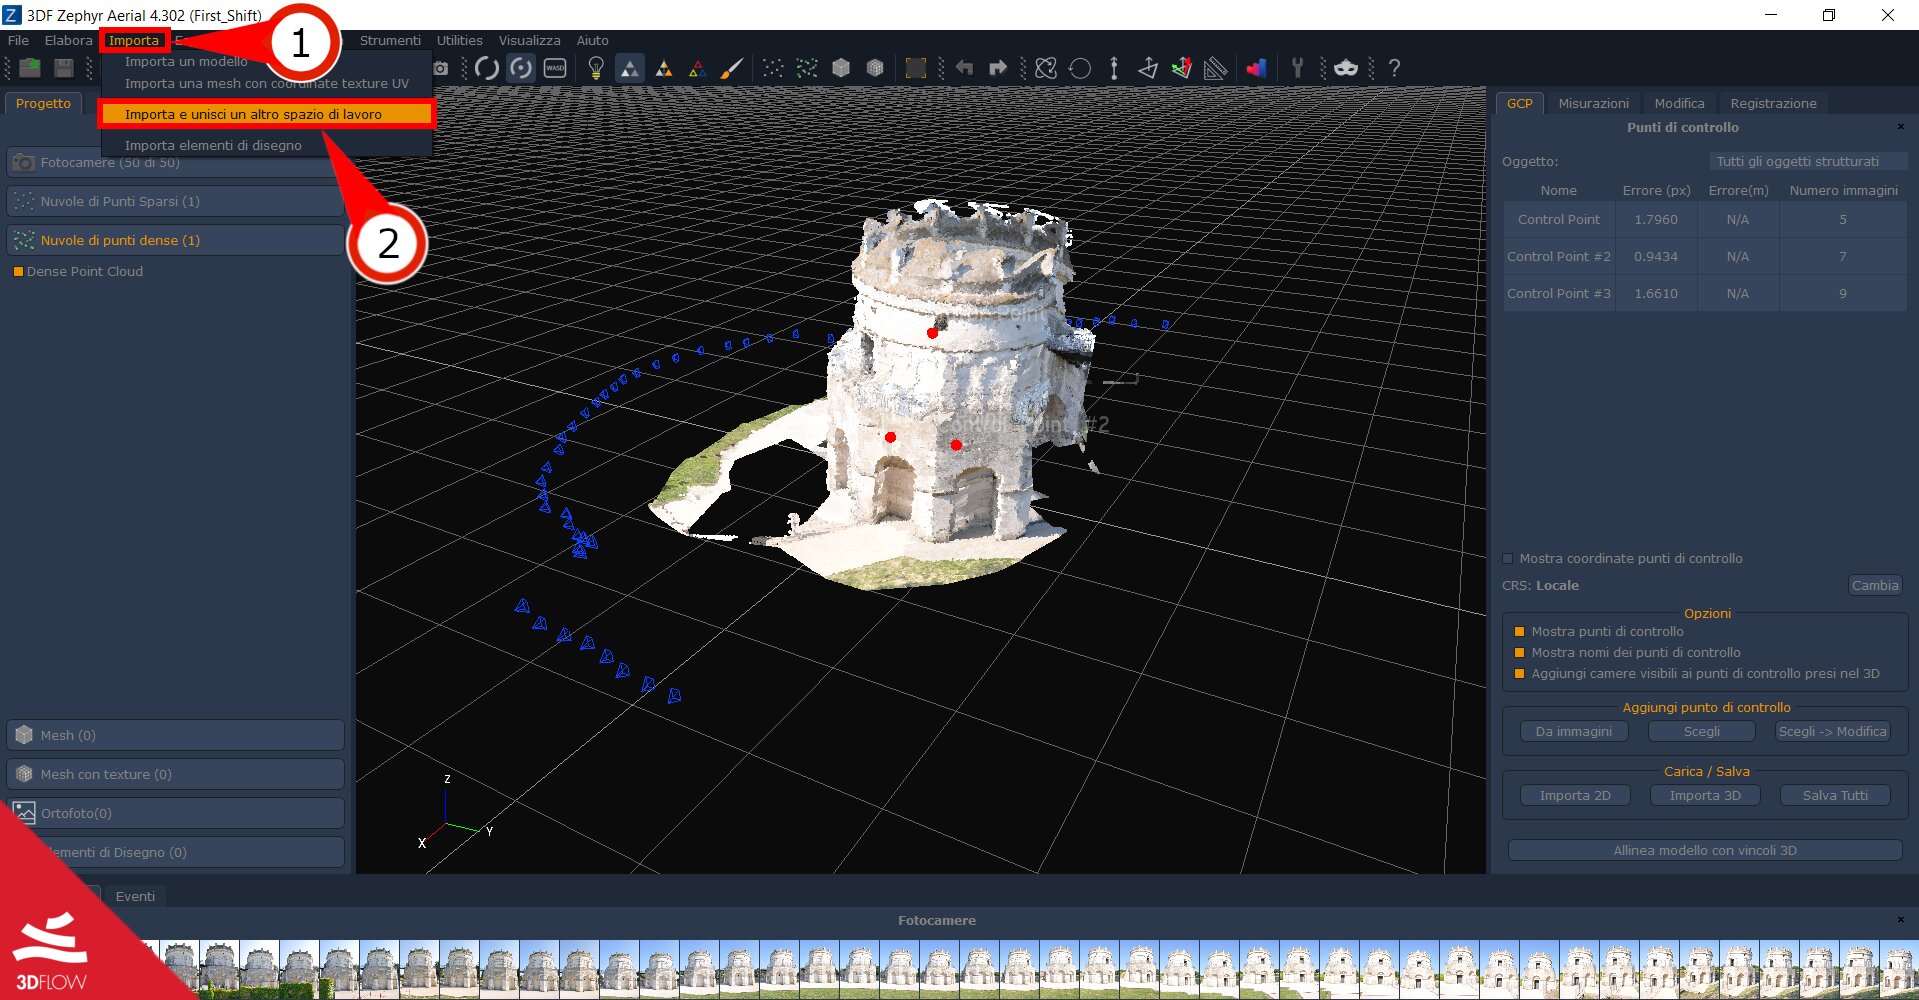Open the Tutti gli oggetti strutturati selector
The width and height of the screenshot is (1919, 1000).
coord(1806,160)
